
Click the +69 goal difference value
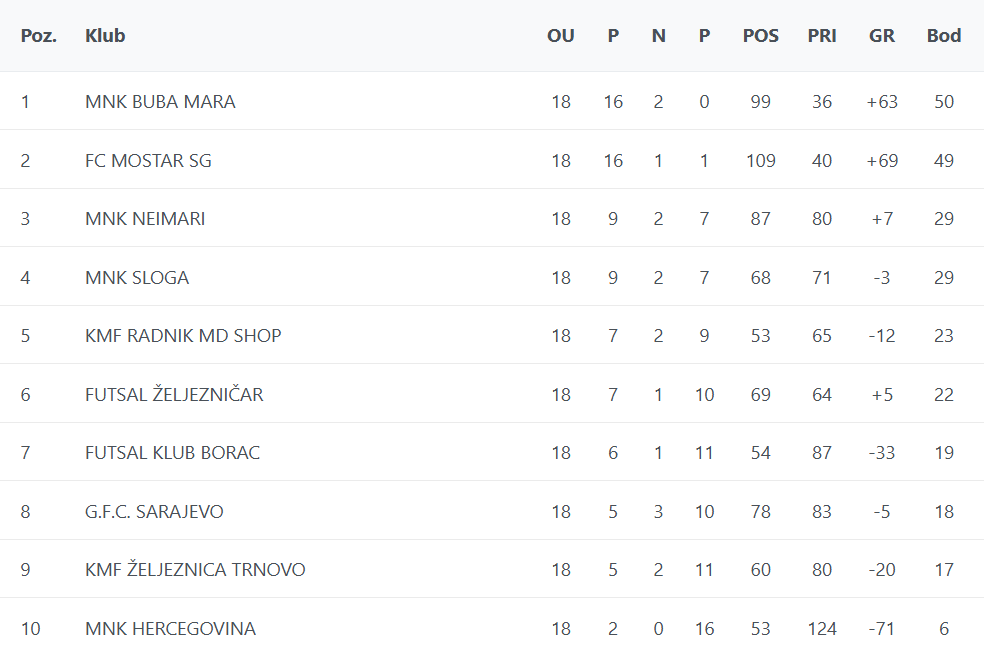click(x=882, y=161)
